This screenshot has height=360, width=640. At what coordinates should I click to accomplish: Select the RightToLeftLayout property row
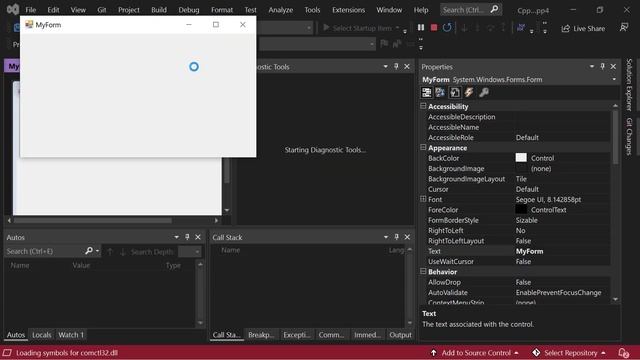click(x=515, y=241)
